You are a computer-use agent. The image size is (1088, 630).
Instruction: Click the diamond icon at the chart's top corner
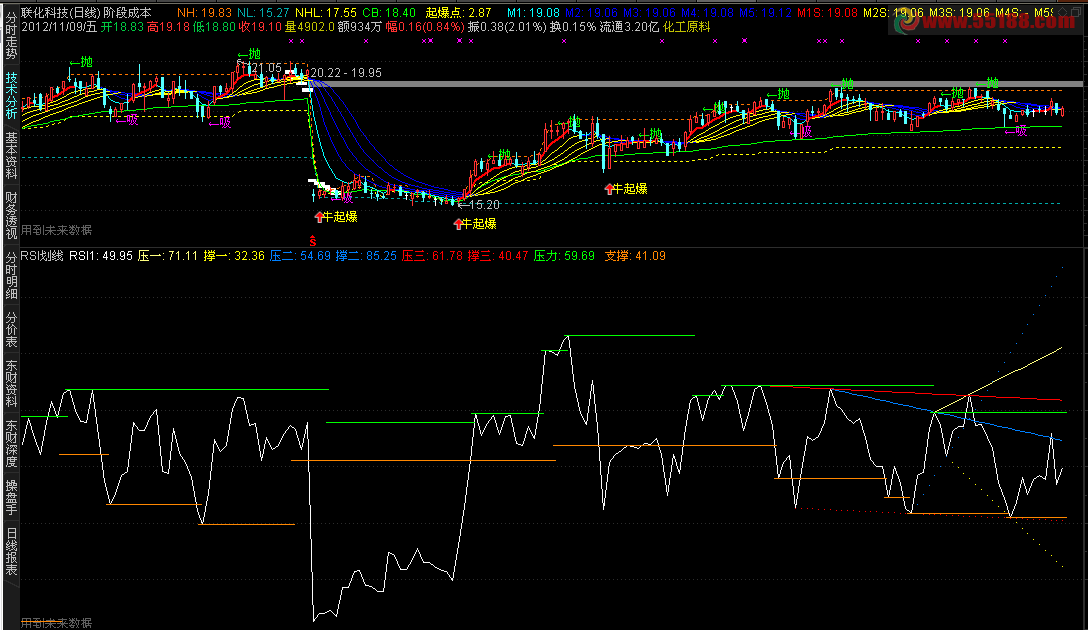(1062, 12)
